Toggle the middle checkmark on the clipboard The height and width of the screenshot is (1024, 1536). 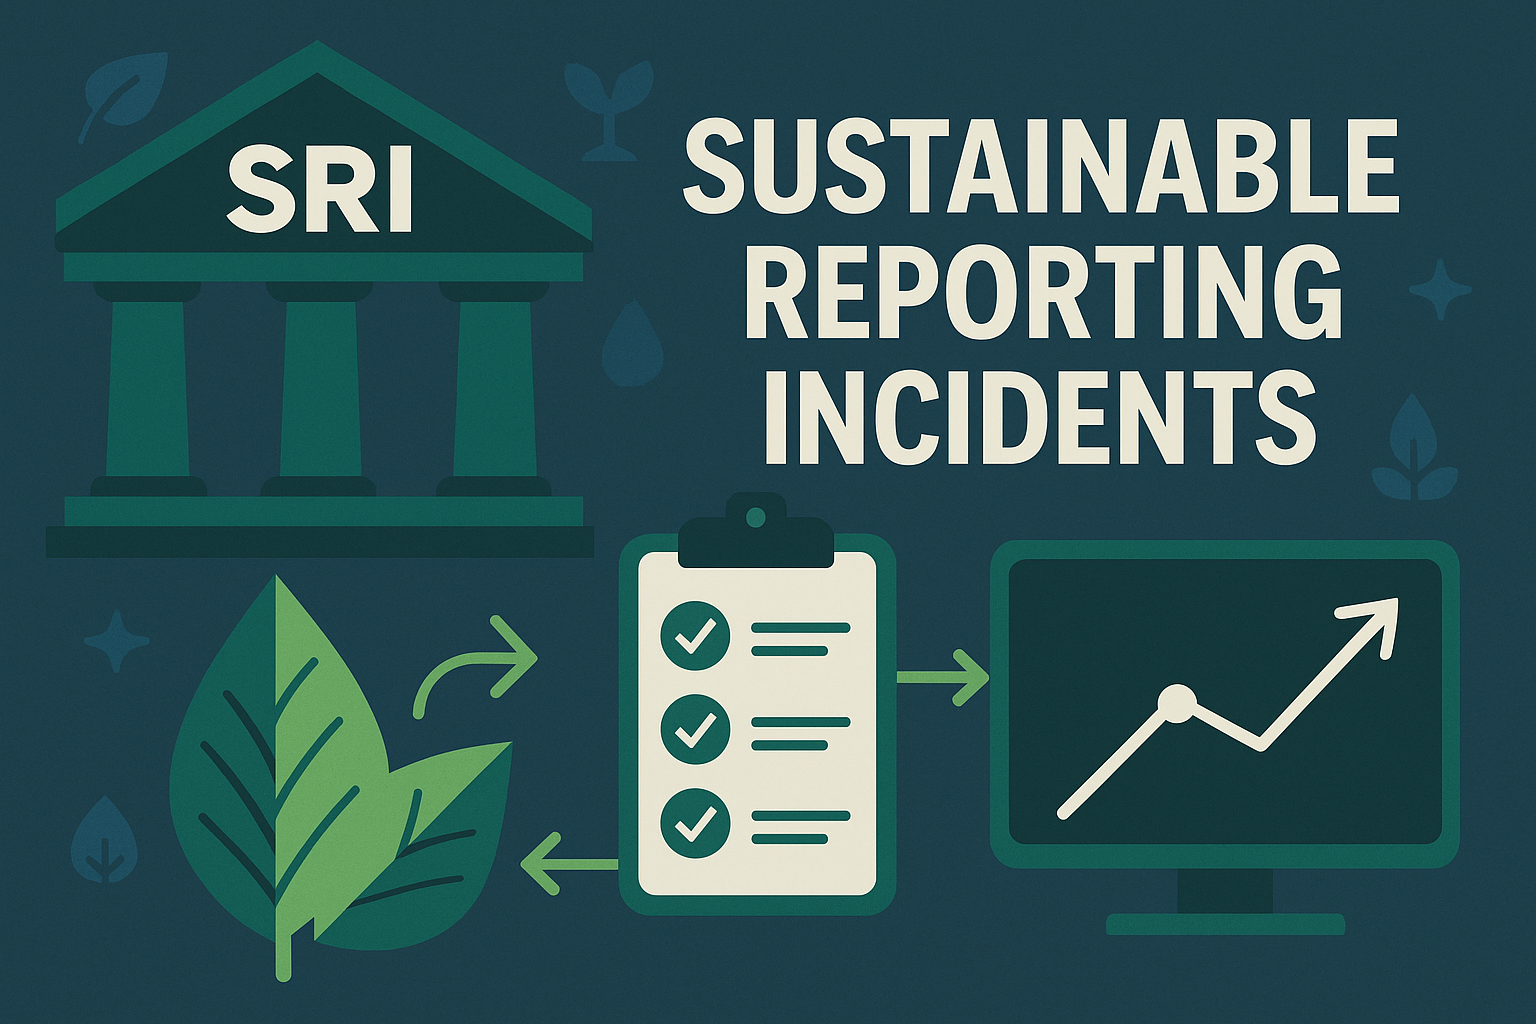point(695,729)
